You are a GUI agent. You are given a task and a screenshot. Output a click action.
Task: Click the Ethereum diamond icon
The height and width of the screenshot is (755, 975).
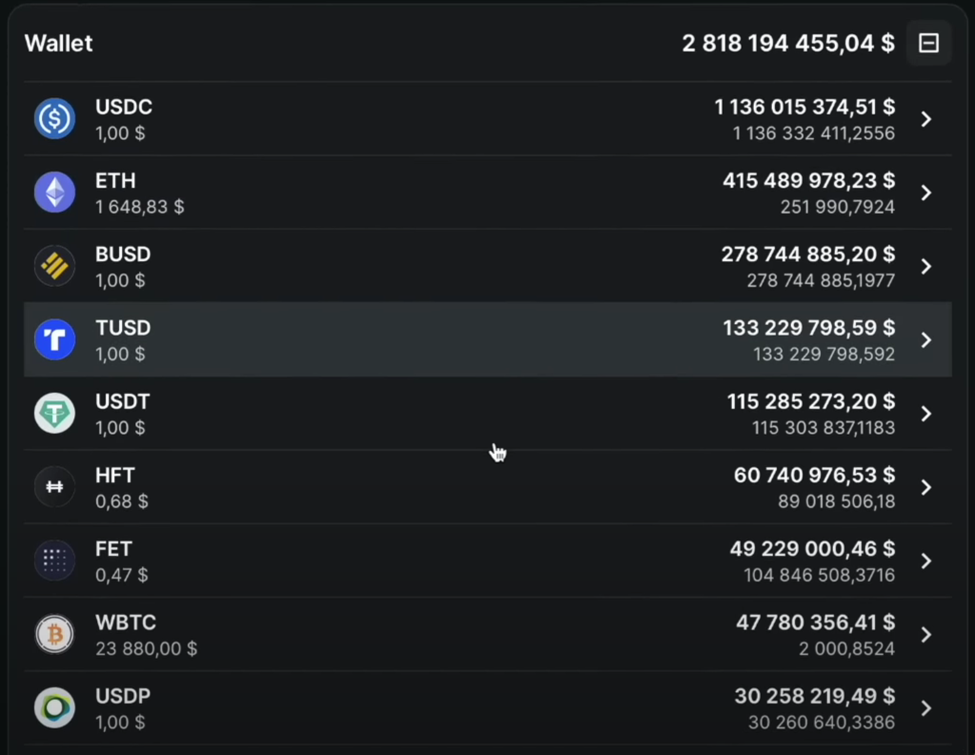[x=55, y=193]
